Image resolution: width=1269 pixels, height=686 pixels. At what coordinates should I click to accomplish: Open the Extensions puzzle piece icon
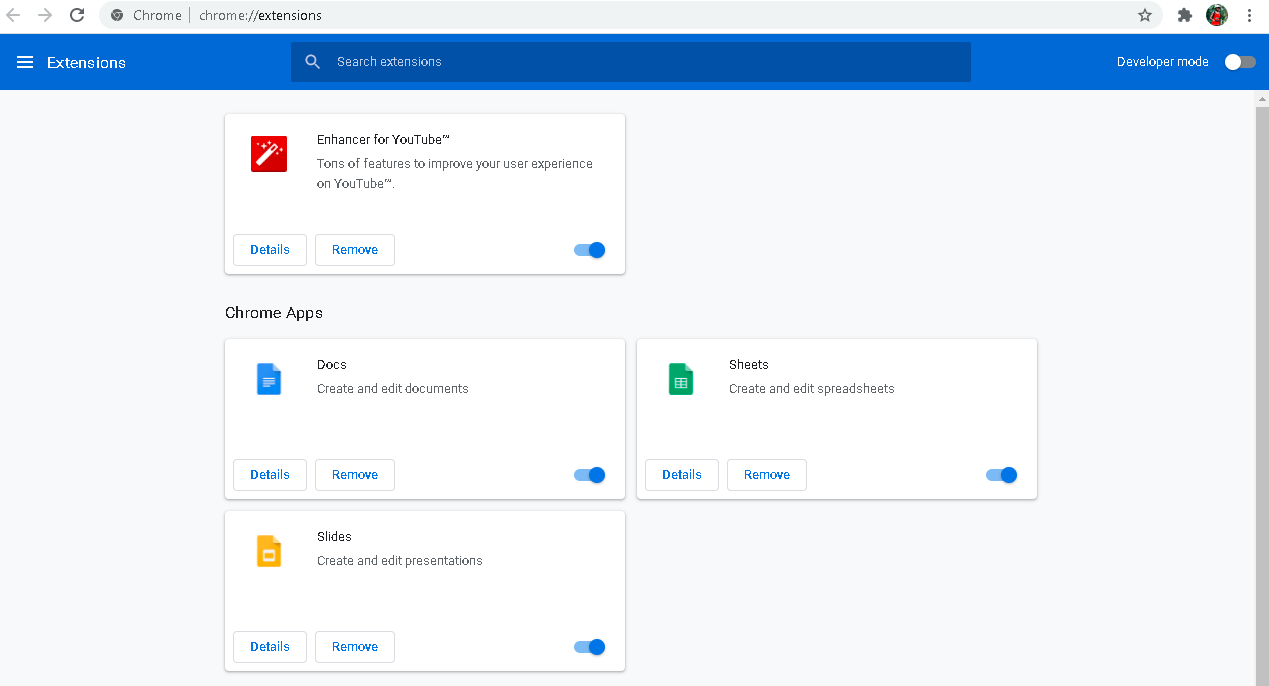pyautogui.click(x=1185, y=15)
